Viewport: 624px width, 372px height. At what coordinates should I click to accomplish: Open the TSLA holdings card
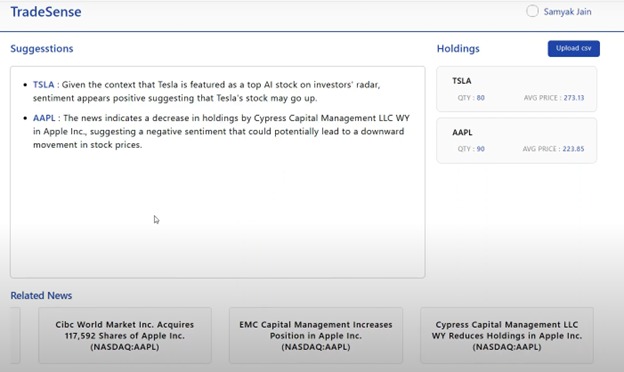pos(517,89)
